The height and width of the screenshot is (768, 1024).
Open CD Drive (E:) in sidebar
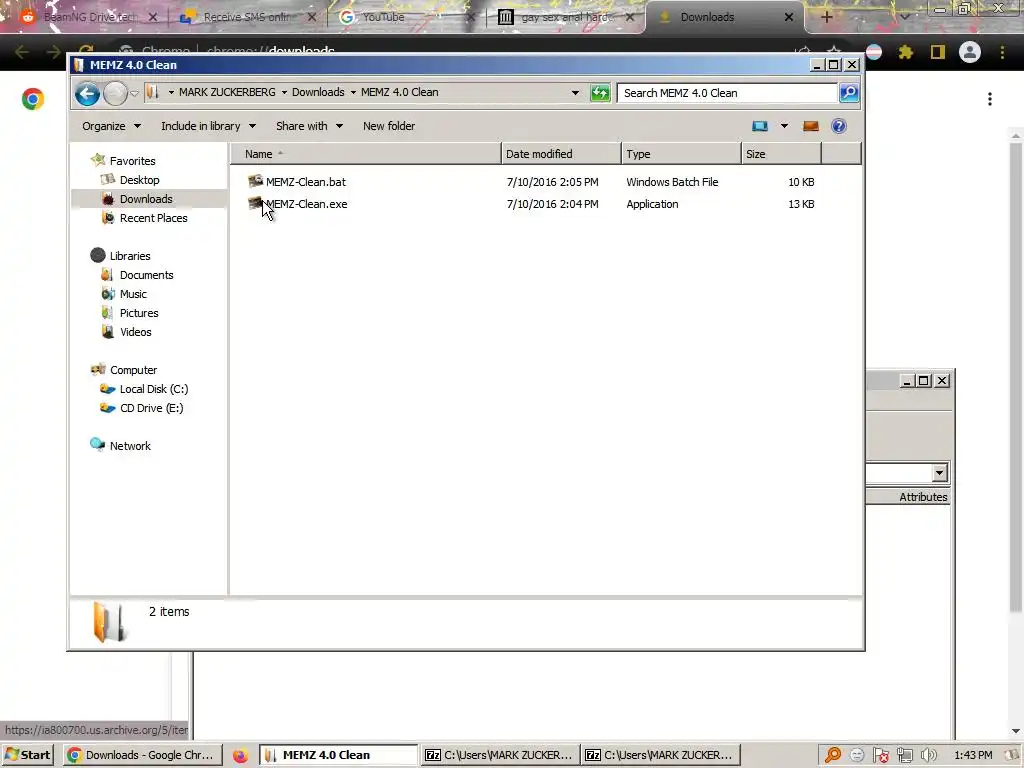point(152,408)
